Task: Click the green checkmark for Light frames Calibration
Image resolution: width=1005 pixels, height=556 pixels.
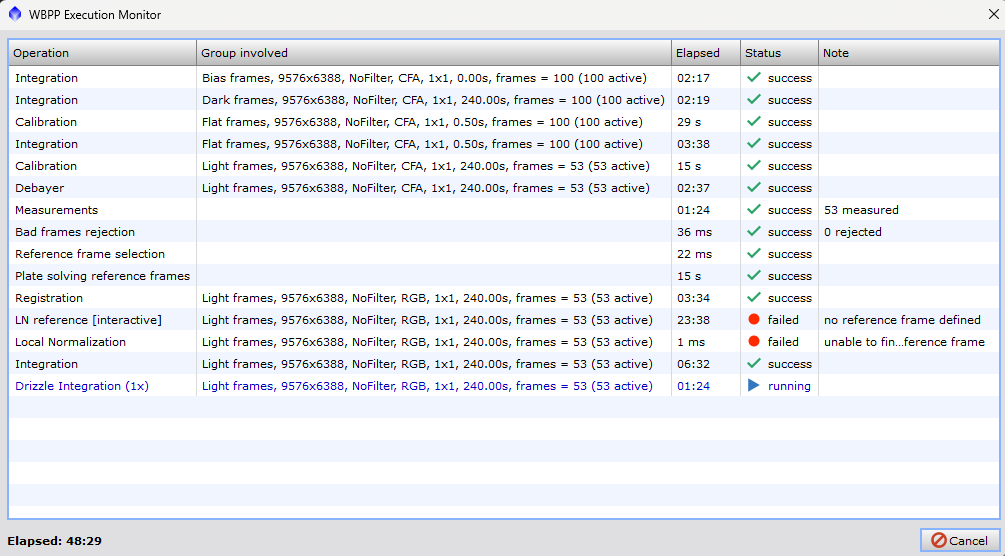Action: pos(754,165)
